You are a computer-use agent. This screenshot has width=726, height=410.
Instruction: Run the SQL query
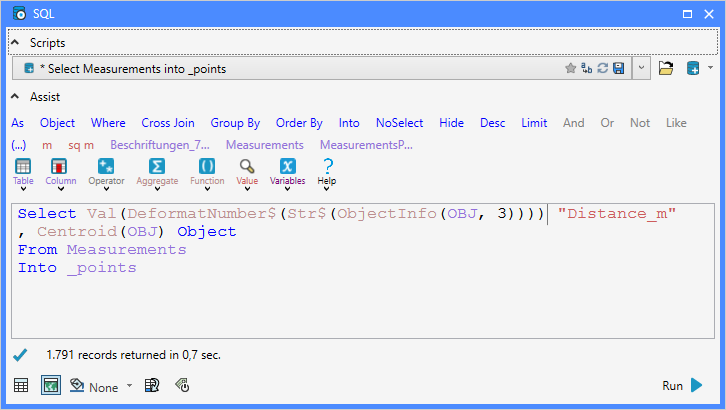[682, 385]
